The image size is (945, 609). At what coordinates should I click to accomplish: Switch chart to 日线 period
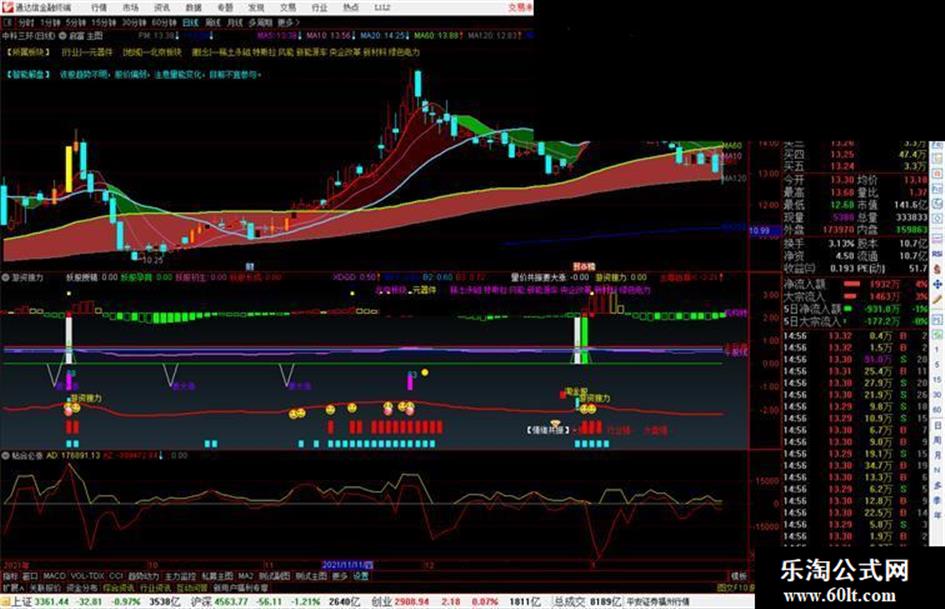[x=190, y=23]
